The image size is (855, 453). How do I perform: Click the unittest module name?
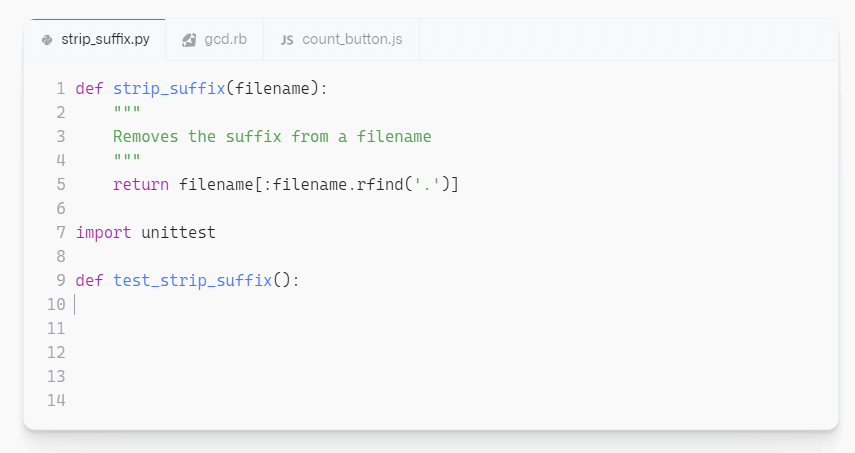[x=178, y=232]
